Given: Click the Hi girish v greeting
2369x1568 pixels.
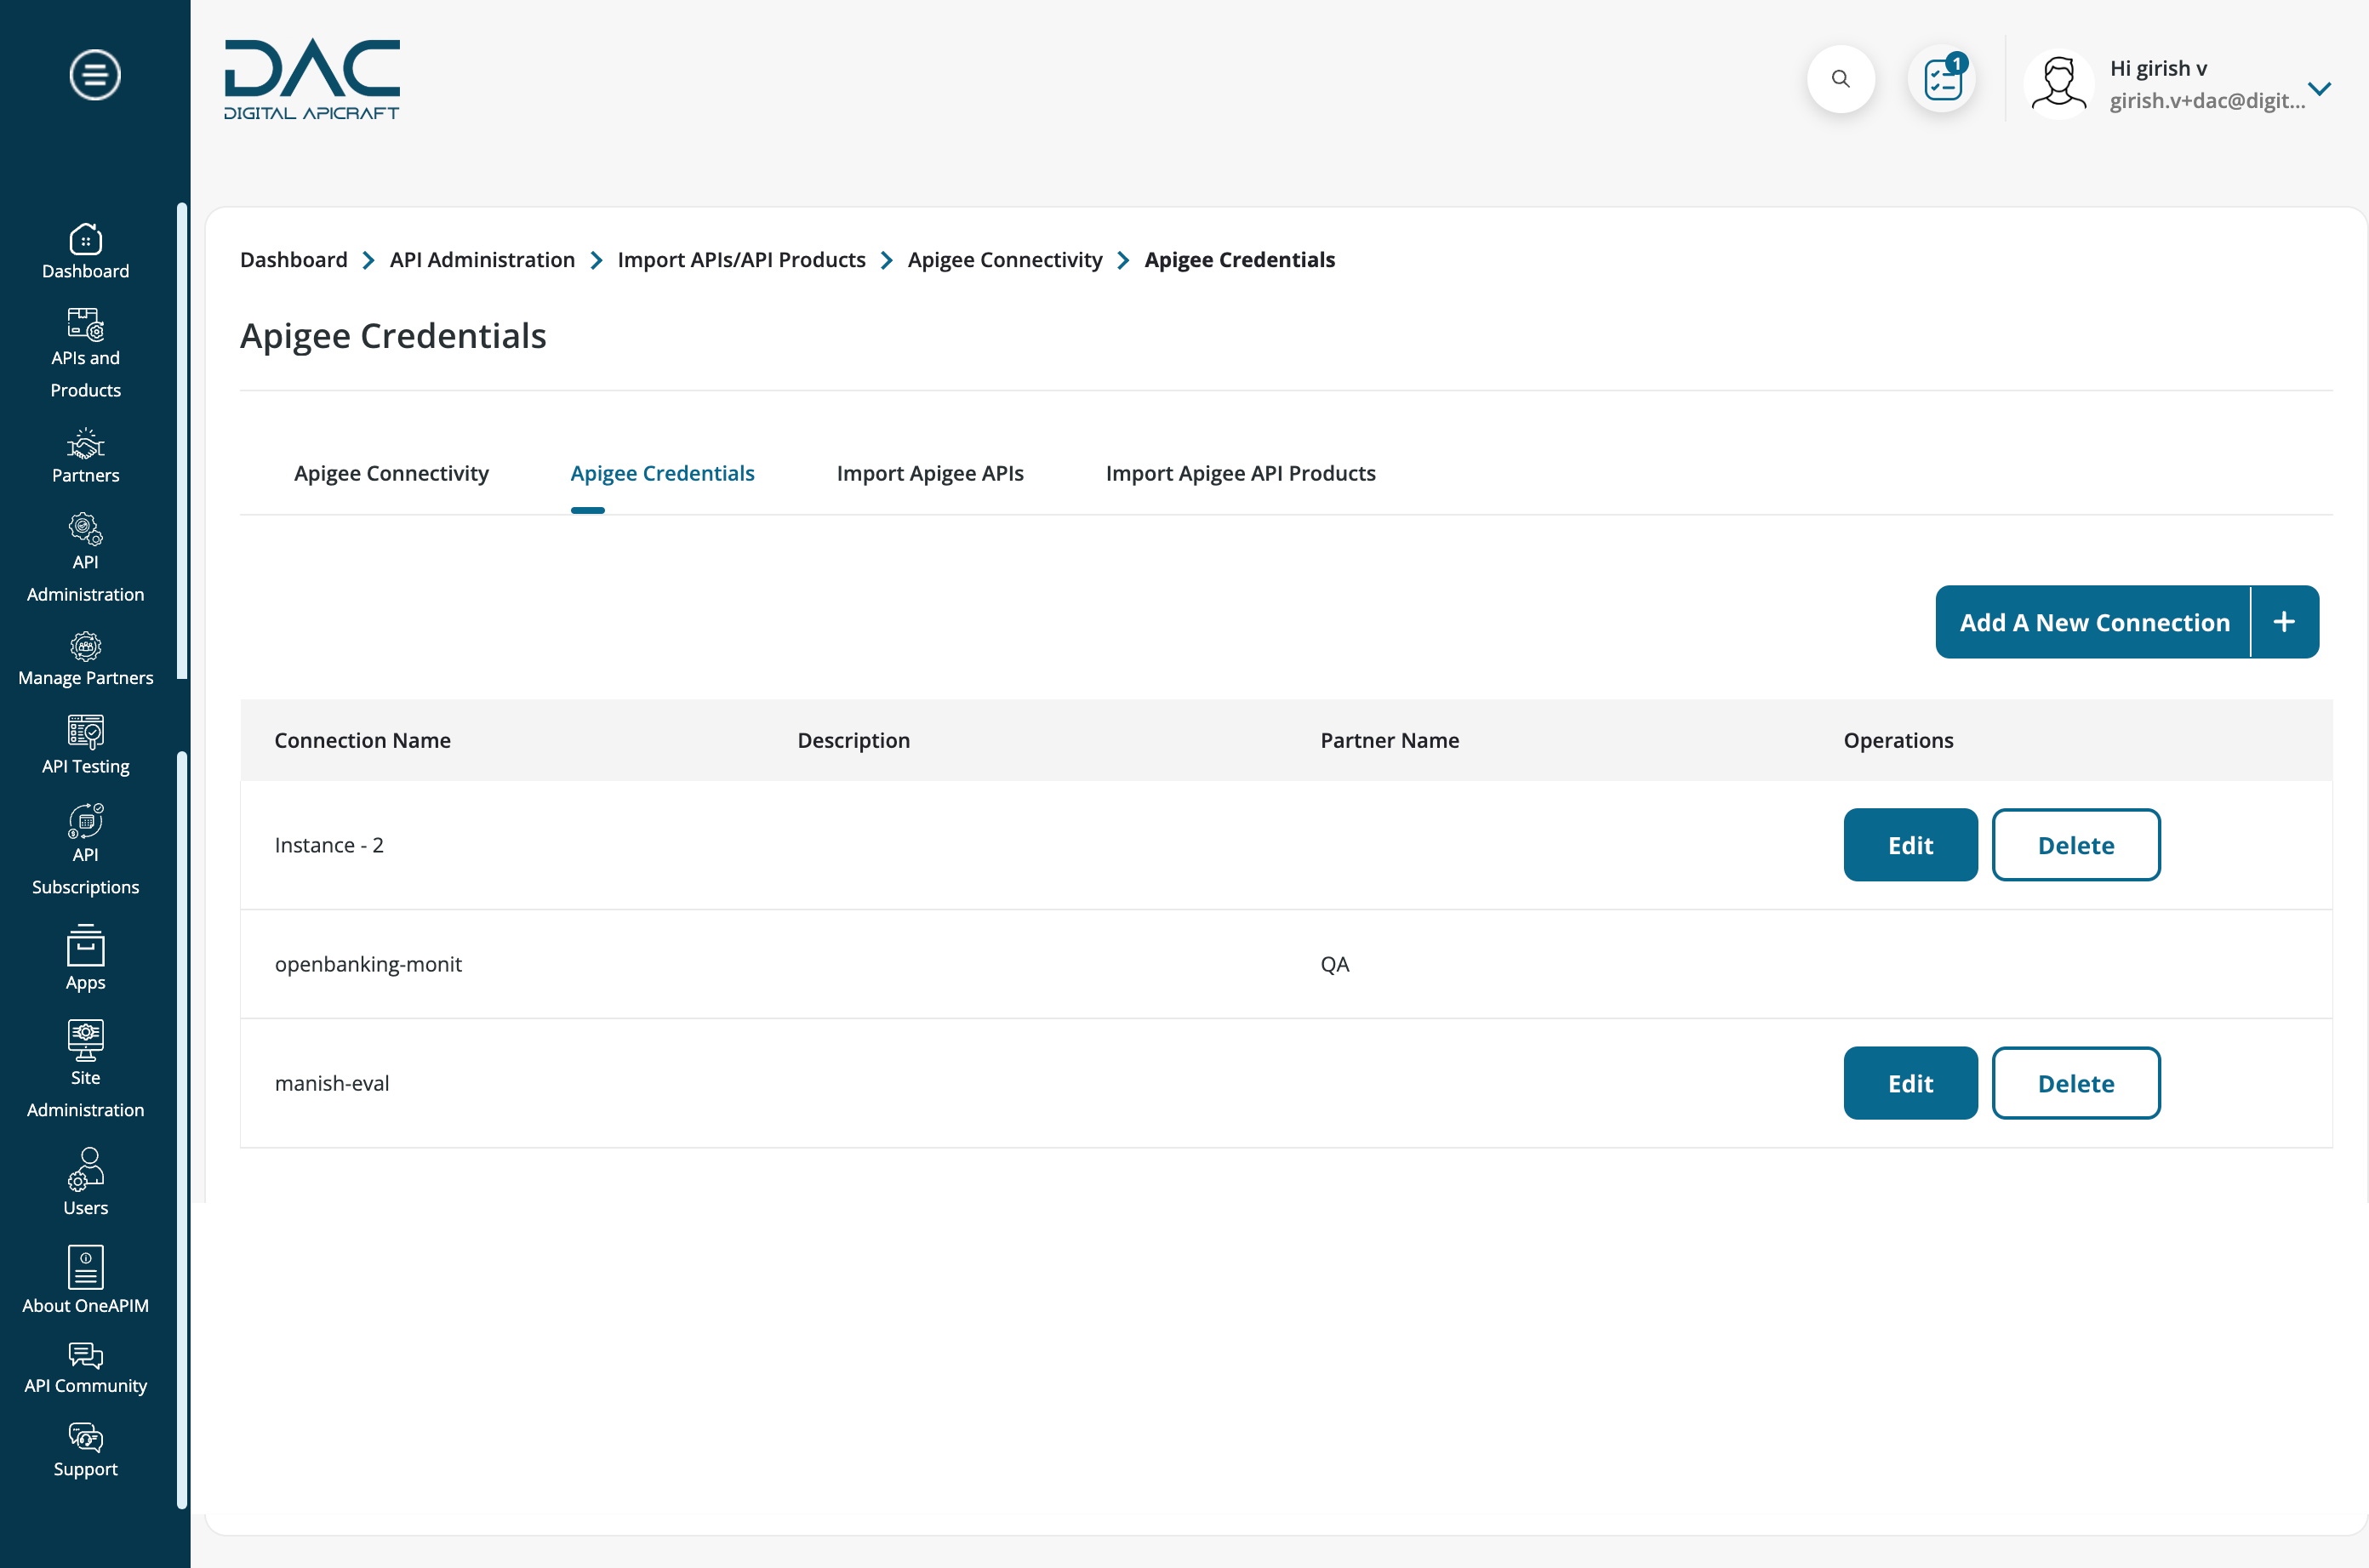Looking at the screenshot, I should 2158,68.
